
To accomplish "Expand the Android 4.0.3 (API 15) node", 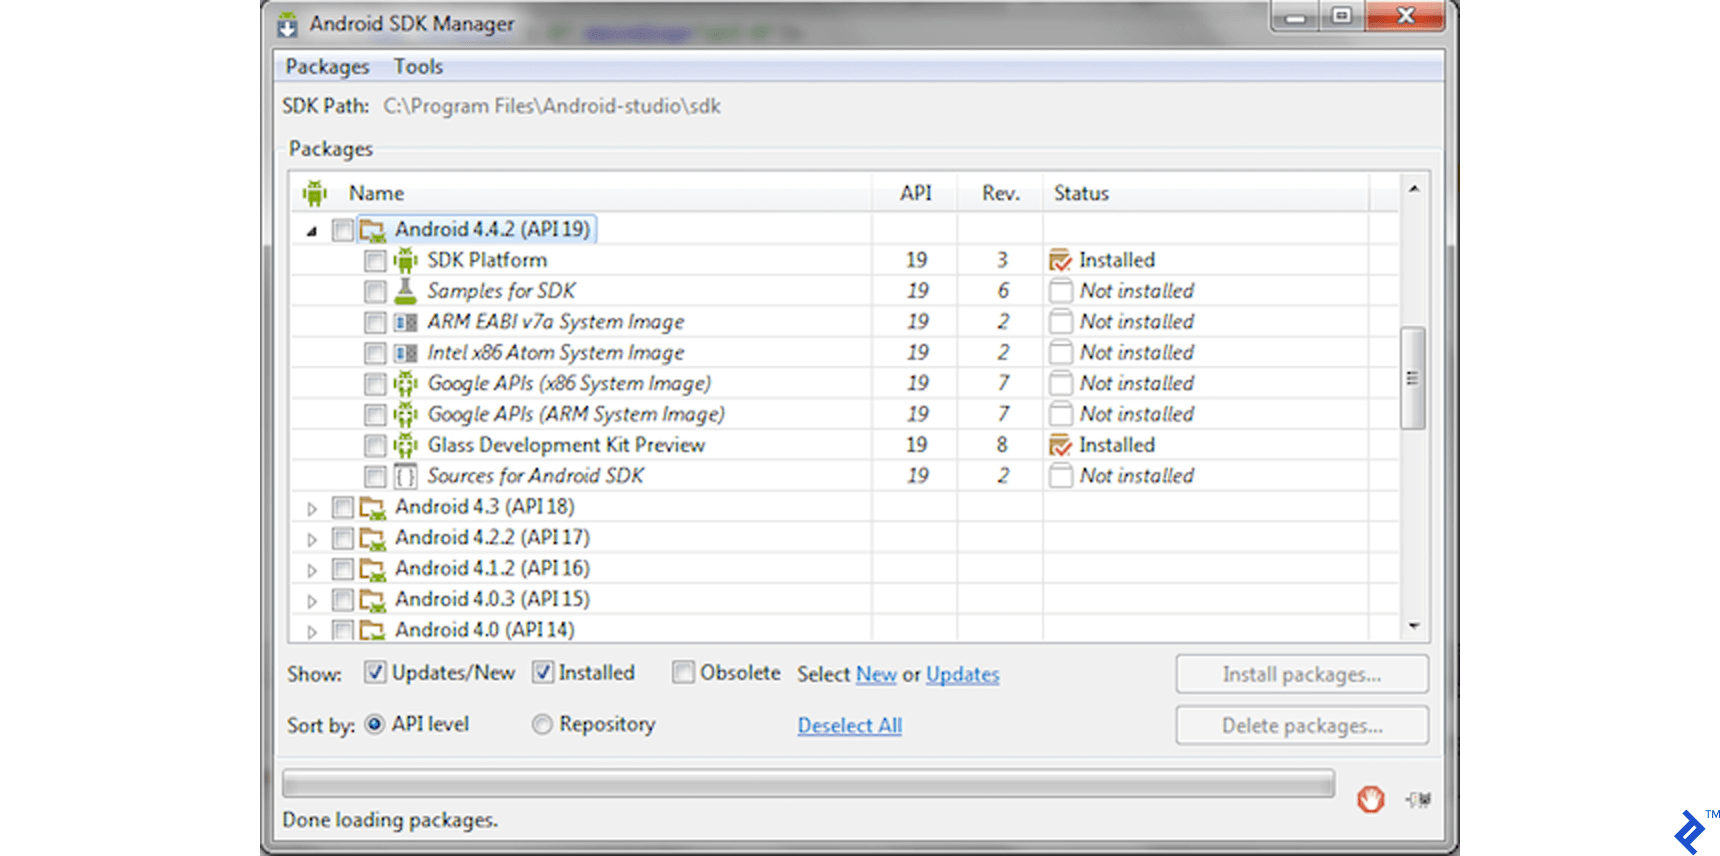I will coord(312,601).
